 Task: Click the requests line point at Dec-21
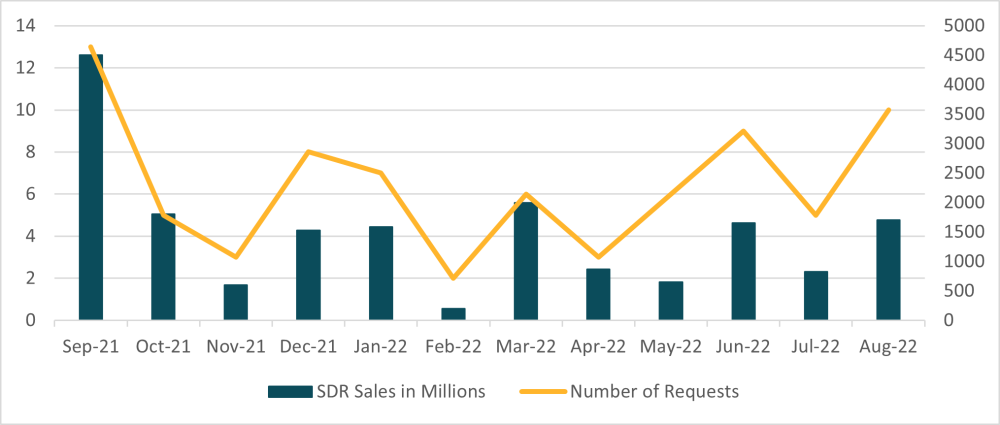pyautogui.click(x=308, y=152)
